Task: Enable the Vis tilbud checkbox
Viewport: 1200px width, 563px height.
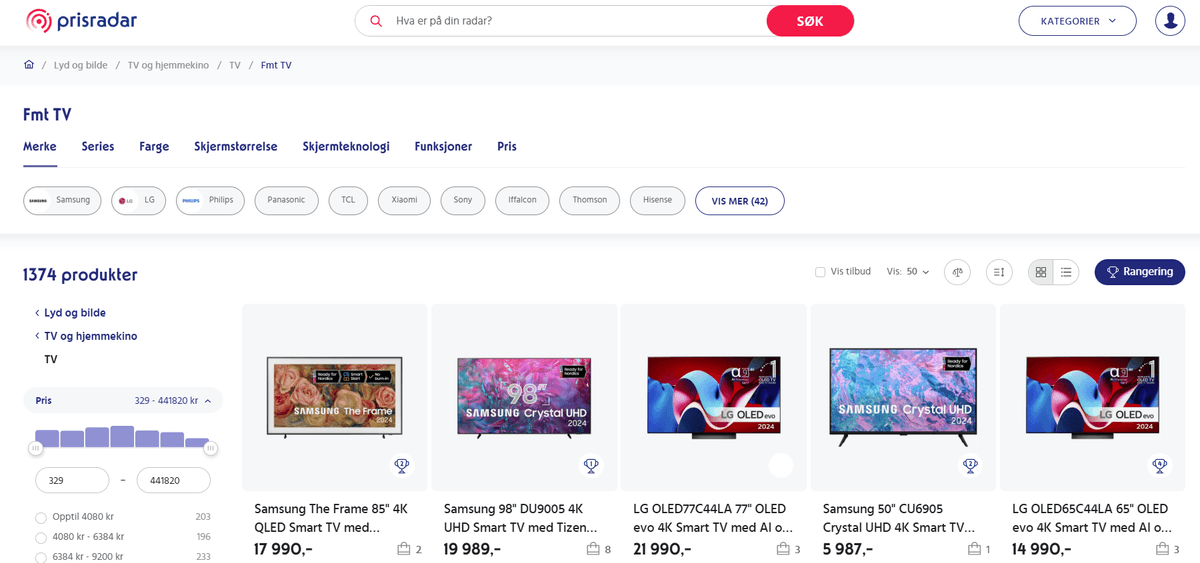Action: (820, 272)
